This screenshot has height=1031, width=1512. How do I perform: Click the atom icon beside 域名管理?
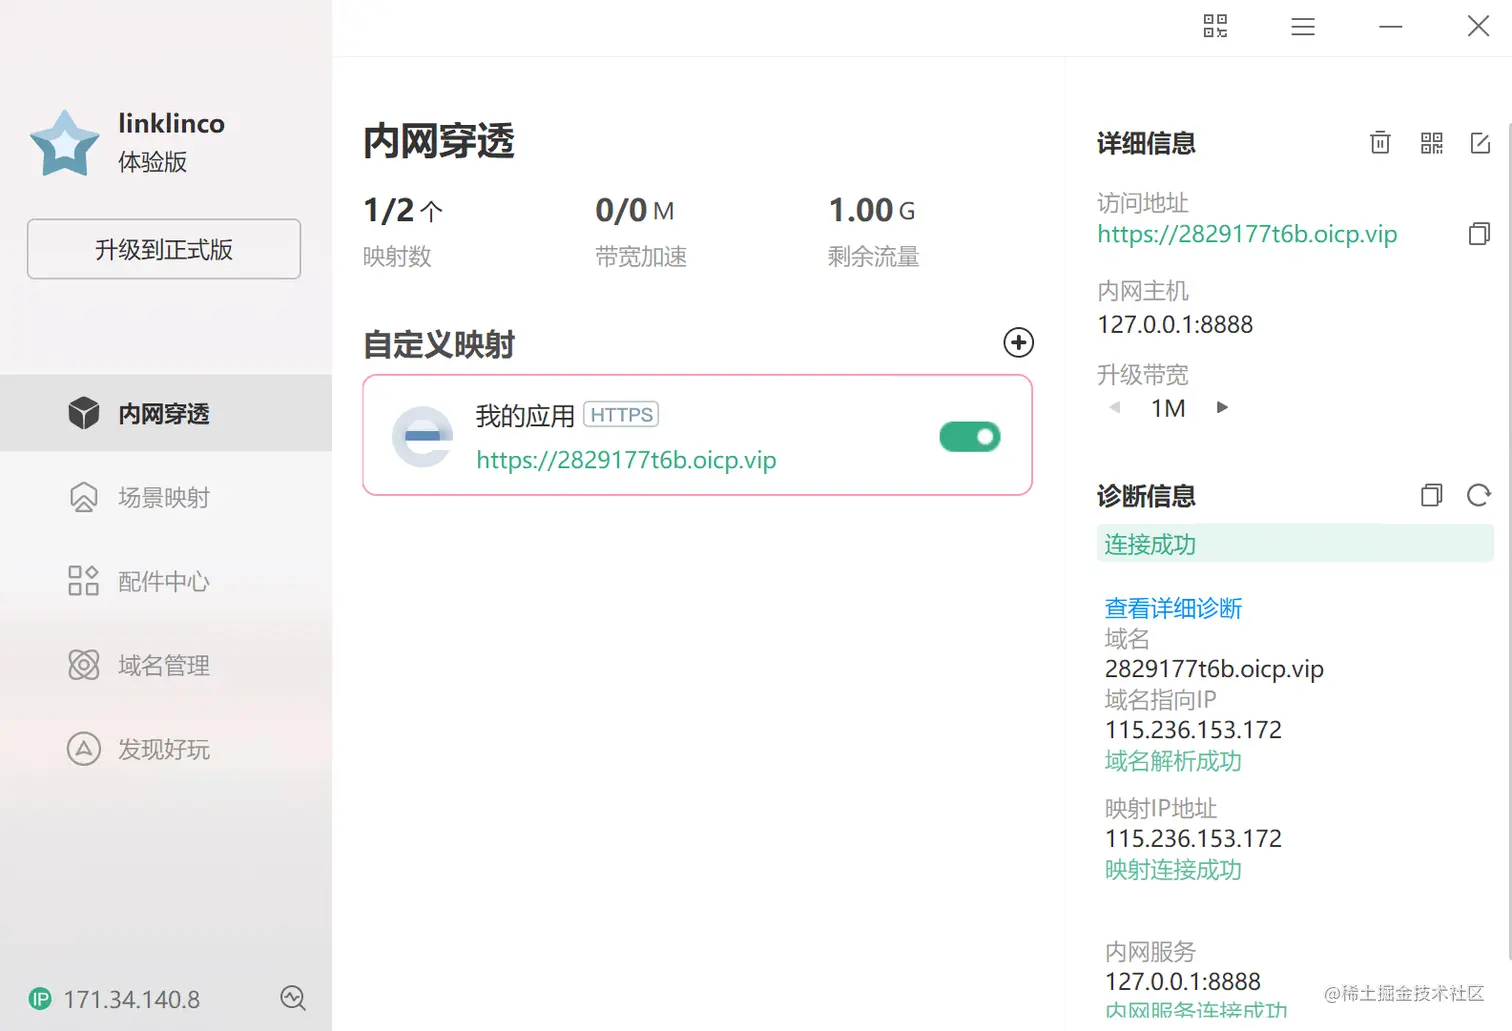click(x=84, y=665)
